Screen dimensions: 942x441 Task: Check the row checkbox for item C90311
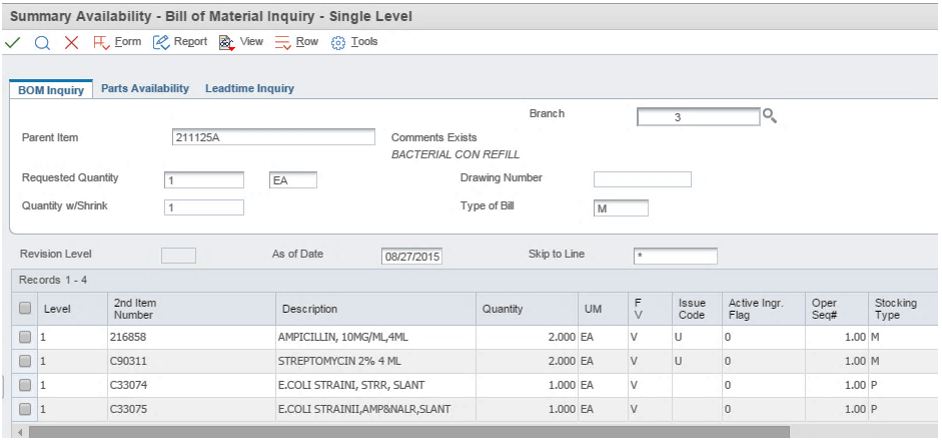(25, 362)
